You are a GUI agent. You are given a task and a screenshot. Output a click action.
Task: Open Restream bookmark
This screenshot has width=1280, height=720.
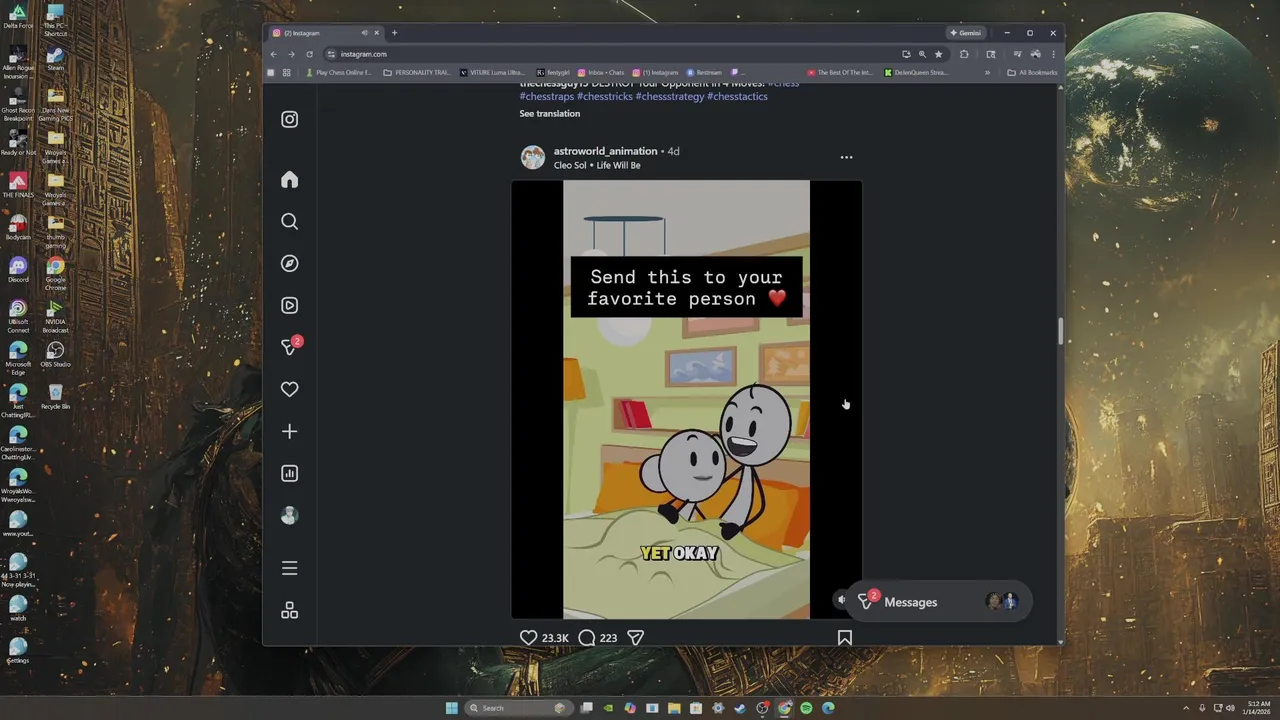(704, 72)
